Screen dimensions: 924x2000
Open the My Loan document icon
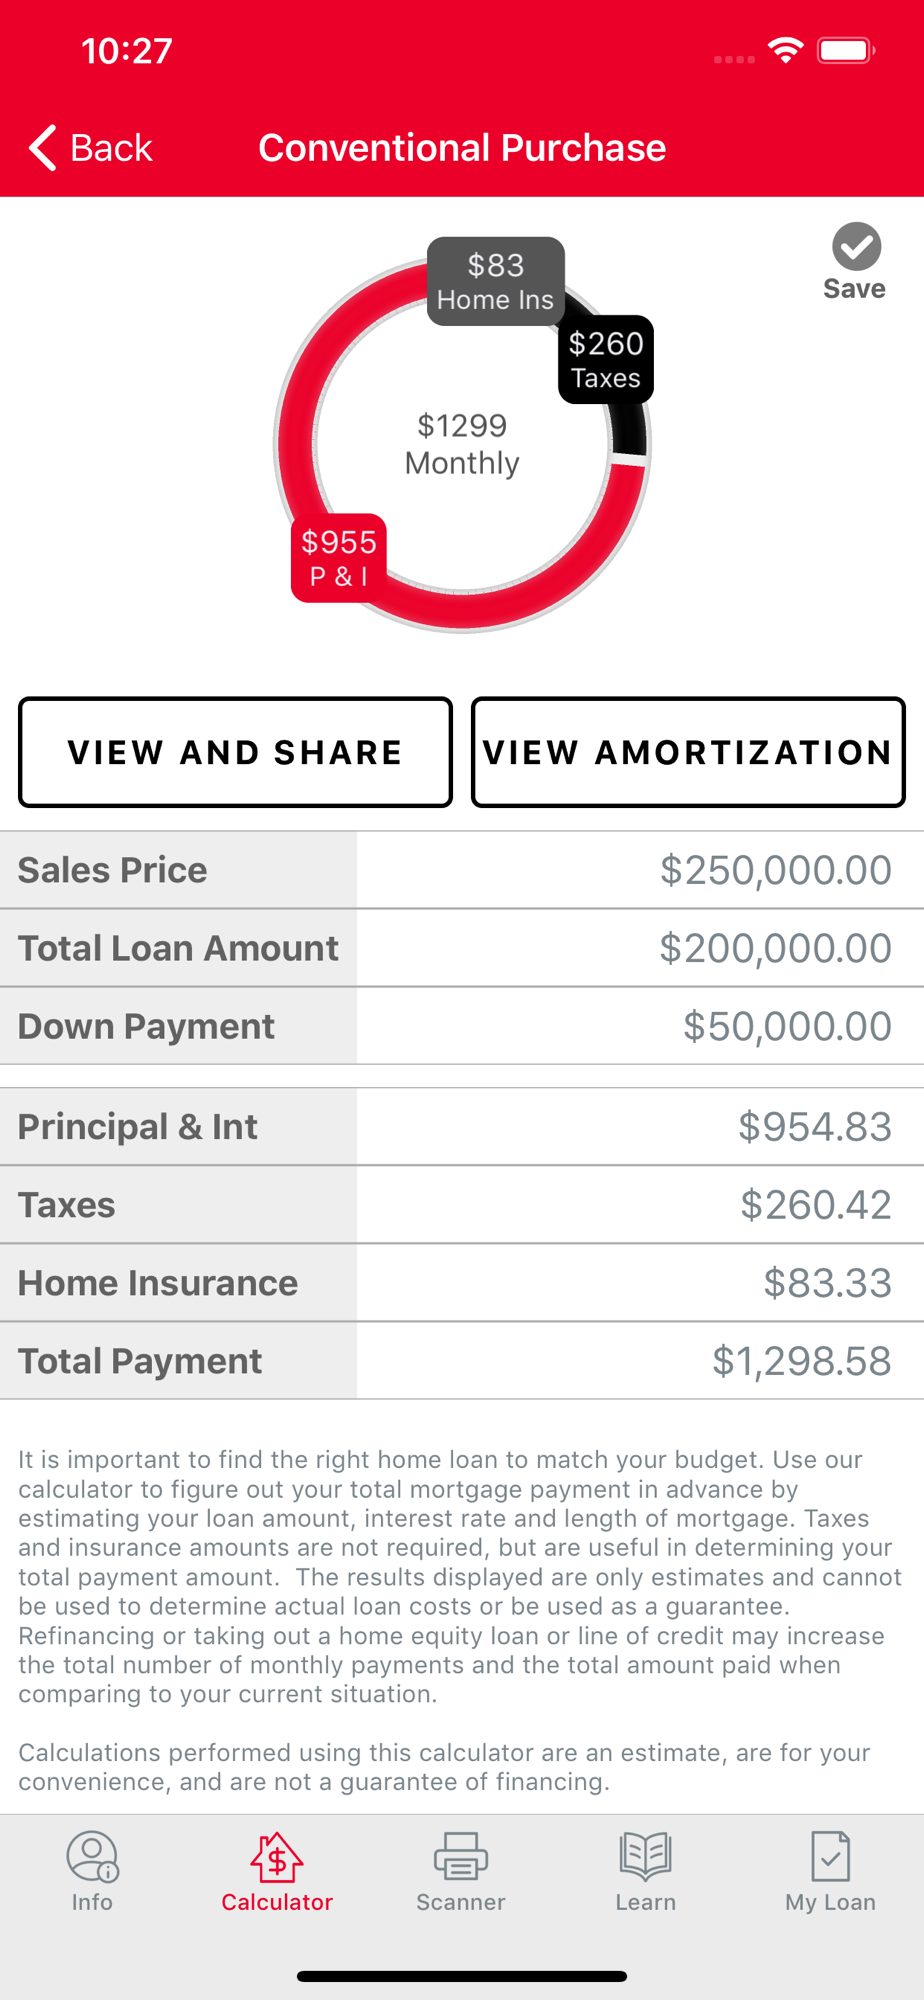click(x=831, y=1856)
